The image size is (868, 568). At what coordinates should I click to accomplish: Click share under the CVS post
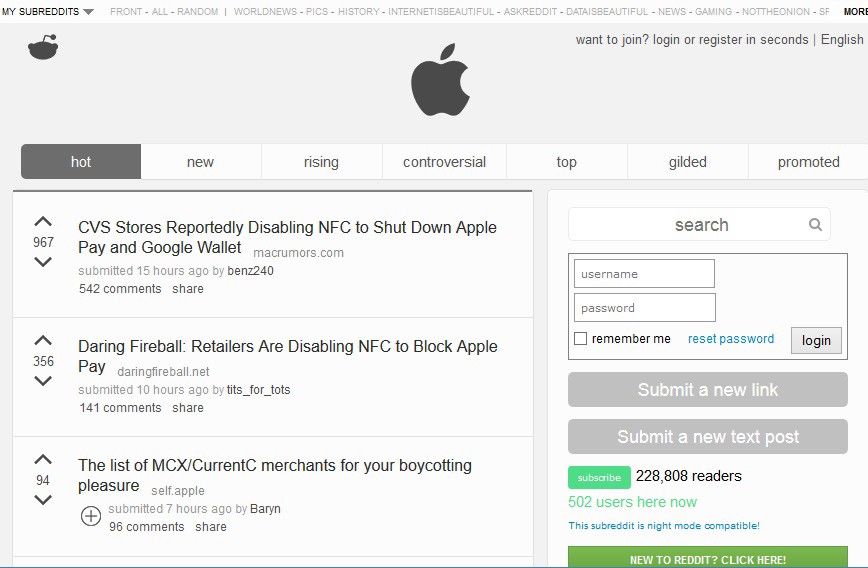pos(188,288)
